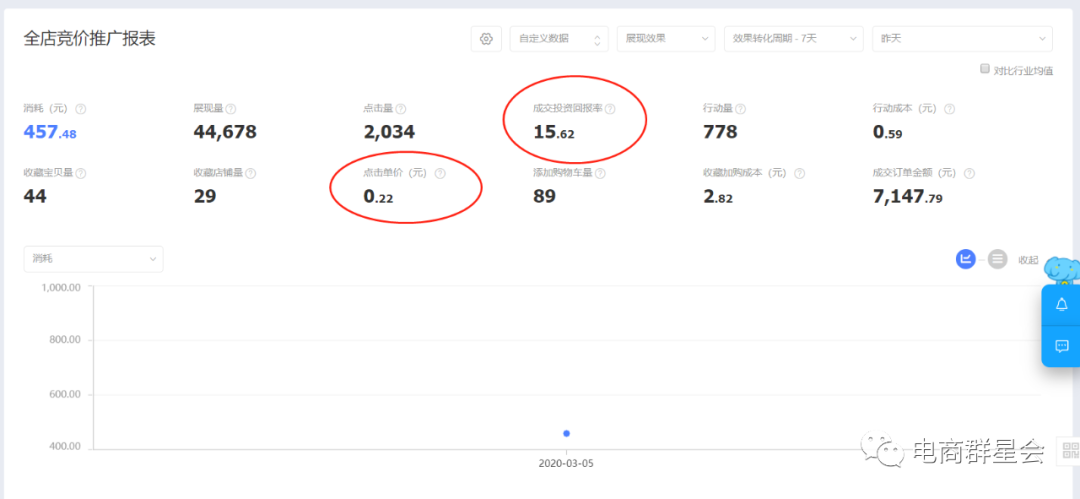The width and height of the screenshot is (1080, 499).
Task: Click the blue data point on chart
Action: coord(566,434)
